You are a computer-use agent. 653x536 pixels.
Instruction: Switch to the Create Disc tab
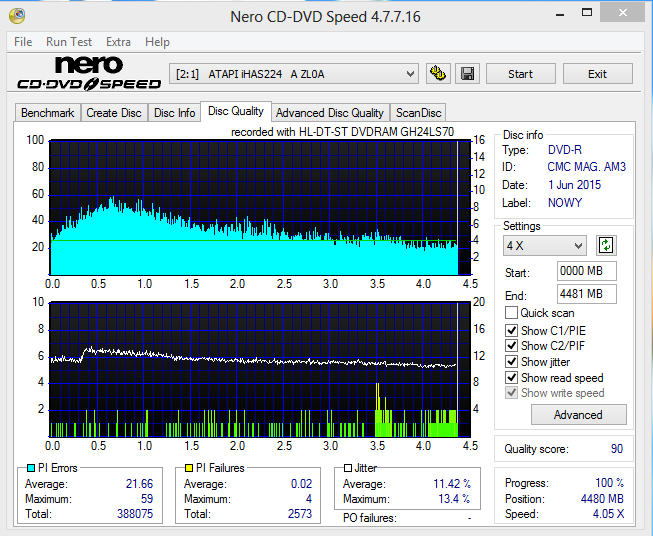click(x=114, y=113)
